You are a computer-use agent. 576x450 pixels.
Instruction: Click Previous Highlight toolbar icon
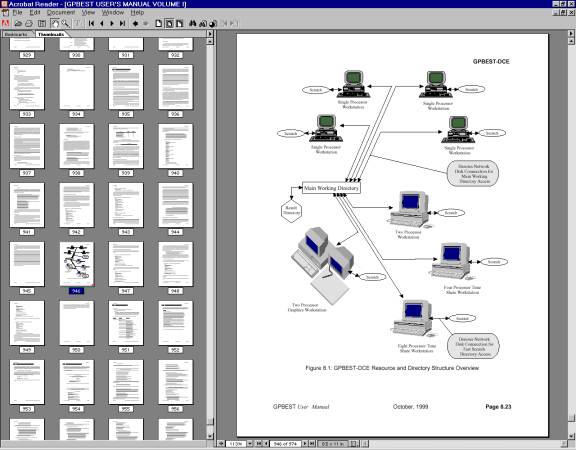pyautogui.click(x=224, y=24)
